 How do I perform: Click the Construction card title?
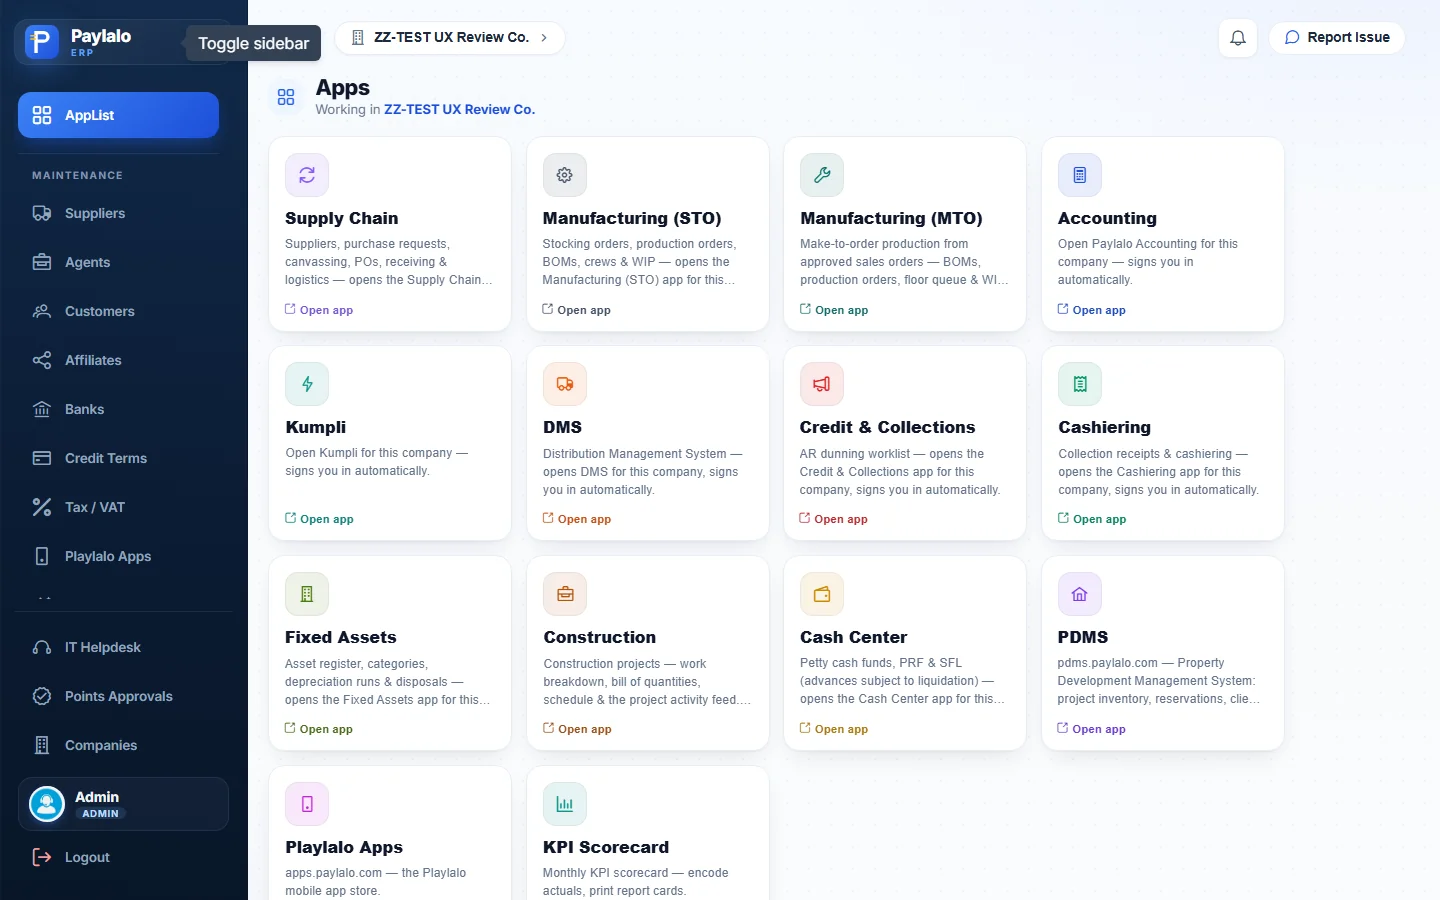point(600,637)
